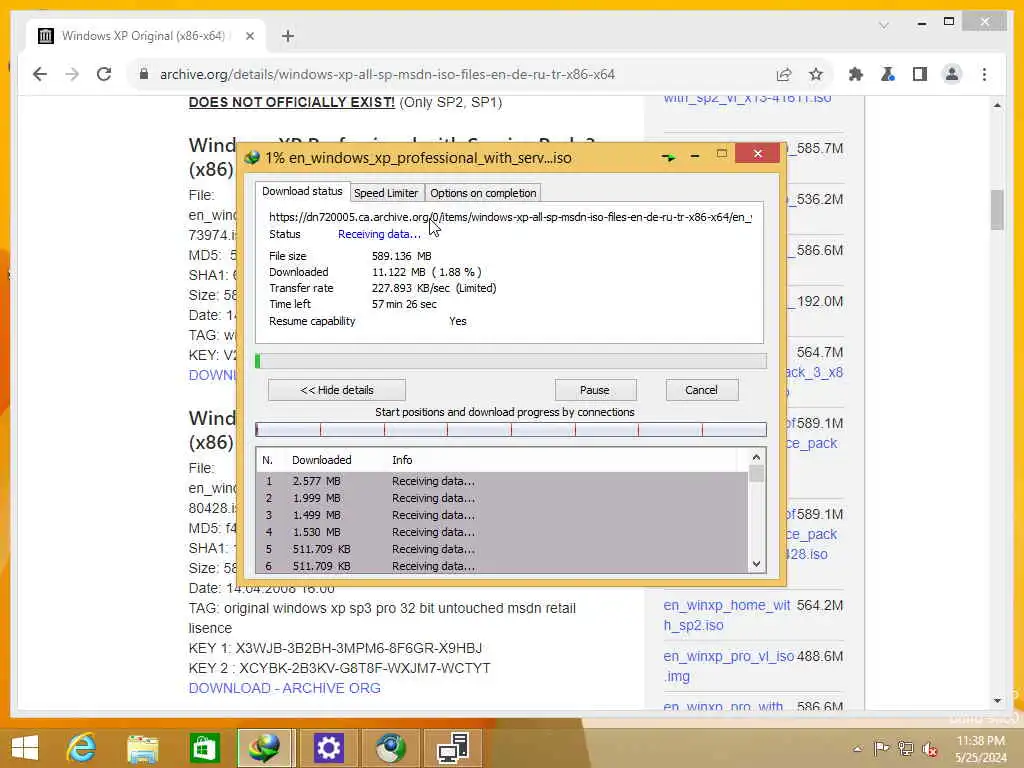Select connection row 4 with 1.530 MB
The width and height of the screenshot is (1024, 768).
[x=502, y=532]
